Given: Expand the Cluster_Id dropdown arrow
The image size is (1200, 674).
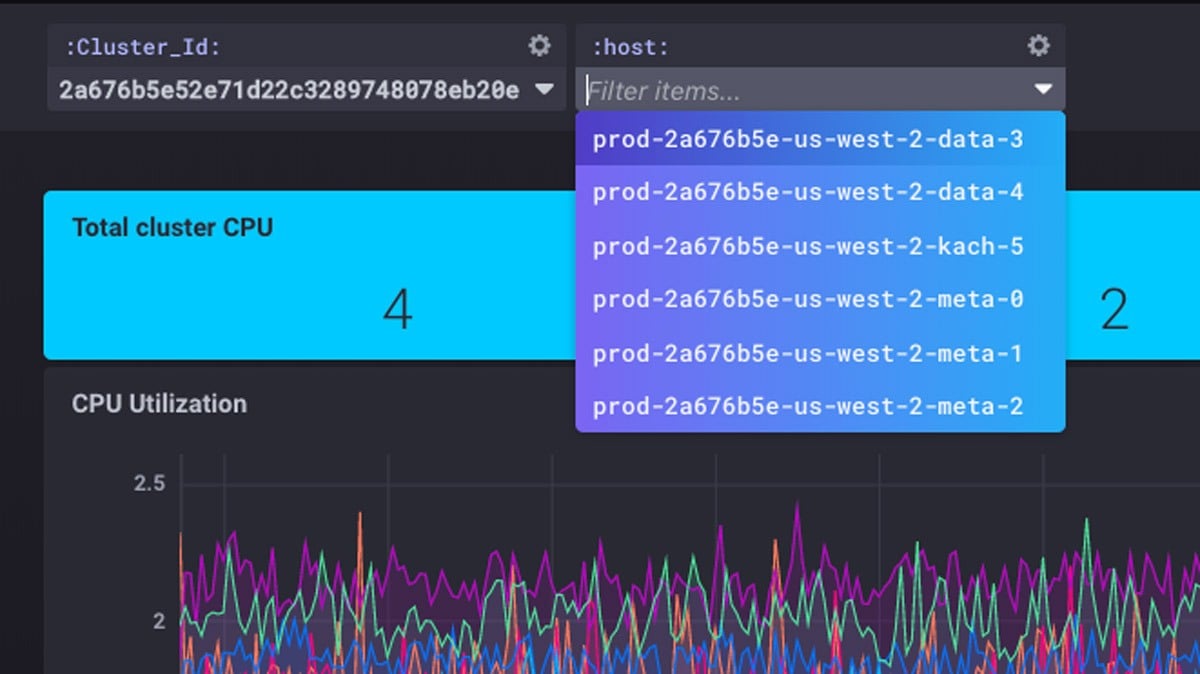Looking at the screenshot, I should coord(545,89).
